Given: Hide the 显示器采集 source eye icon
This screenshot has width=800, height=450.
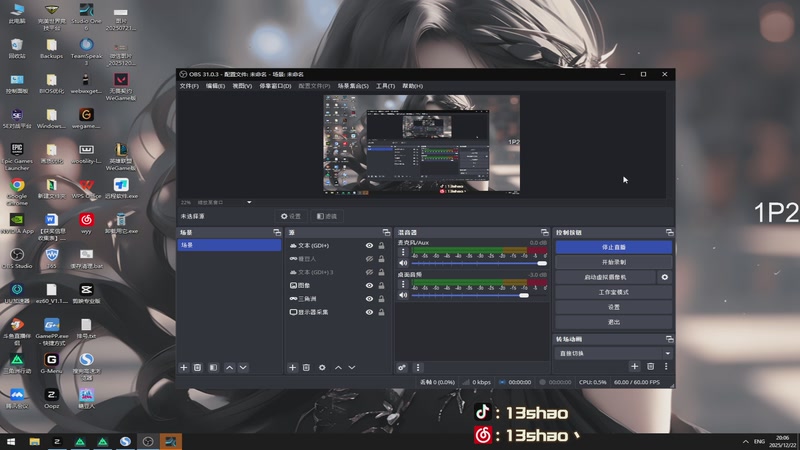Looking at the screenshot, I should tap(369, 312).
